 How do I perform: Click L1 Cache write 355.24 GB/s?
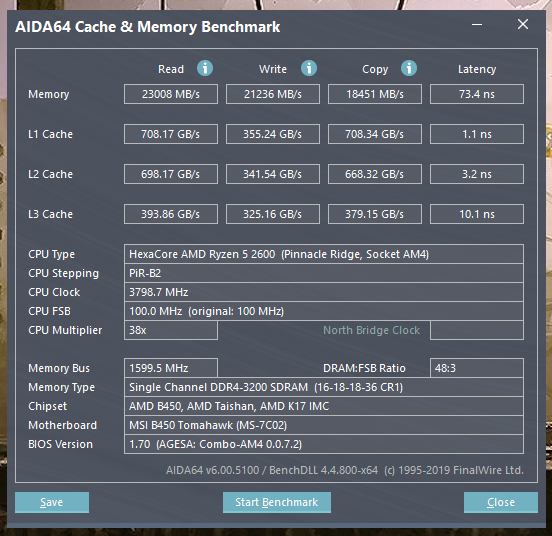point(273,134)
